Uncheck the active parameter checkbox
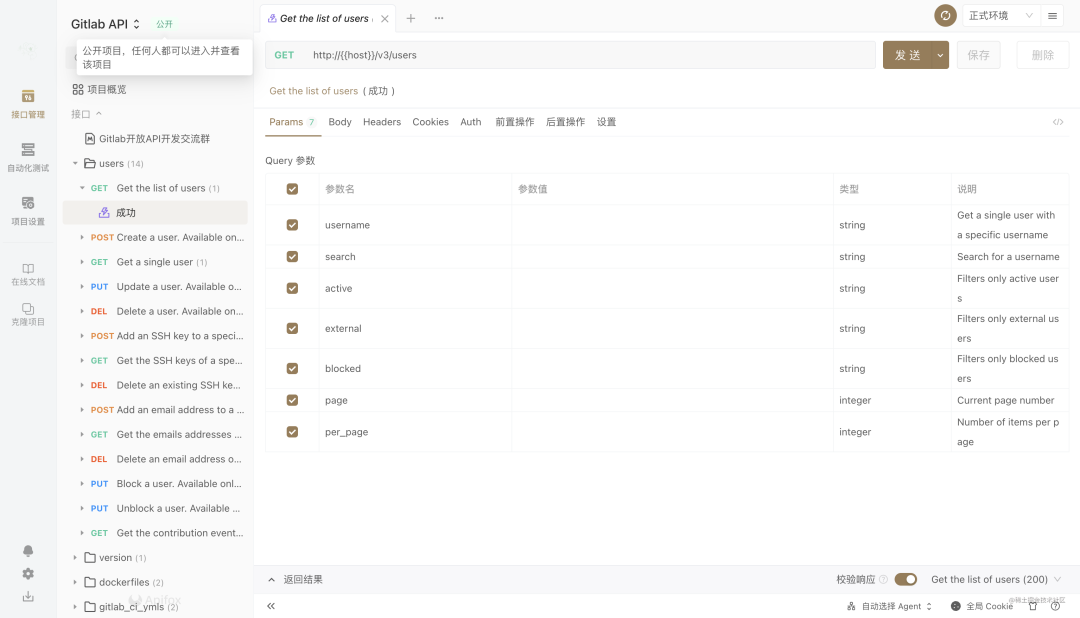The width and height of the screenshot is (1080, 618). click(x=292, y=288)
